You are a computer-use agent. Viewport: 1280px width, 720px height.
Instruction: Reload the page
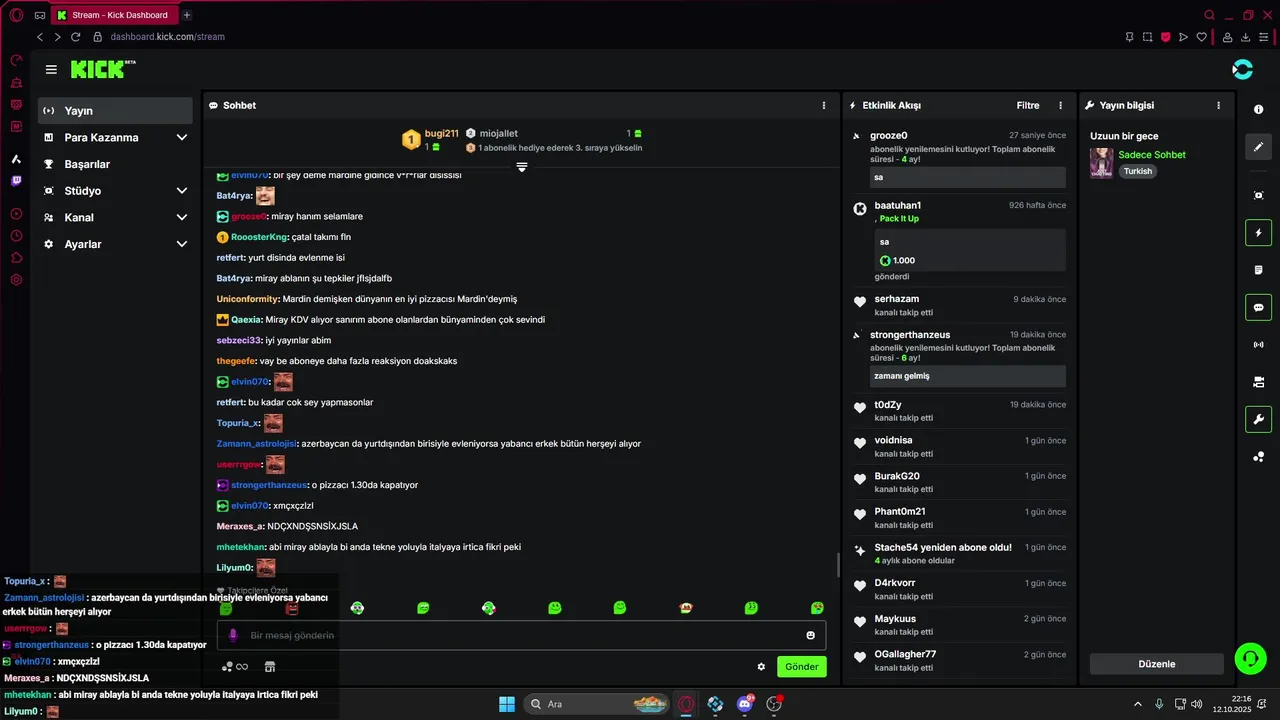[75, 37]
